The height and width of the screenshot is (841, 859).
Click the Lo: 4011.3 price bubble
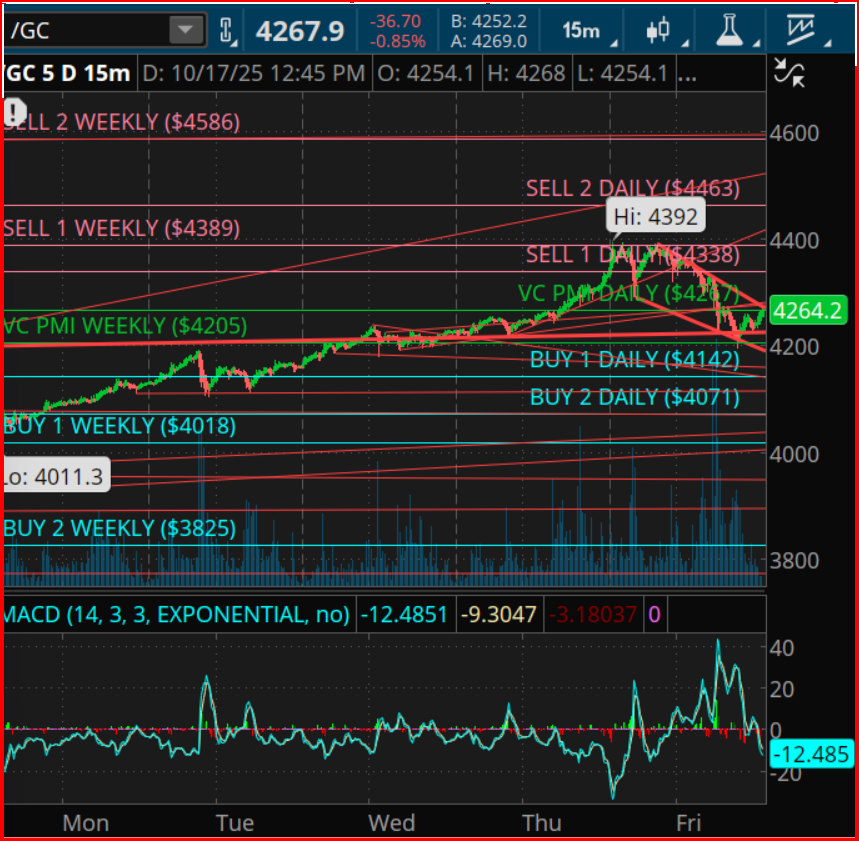53,476
